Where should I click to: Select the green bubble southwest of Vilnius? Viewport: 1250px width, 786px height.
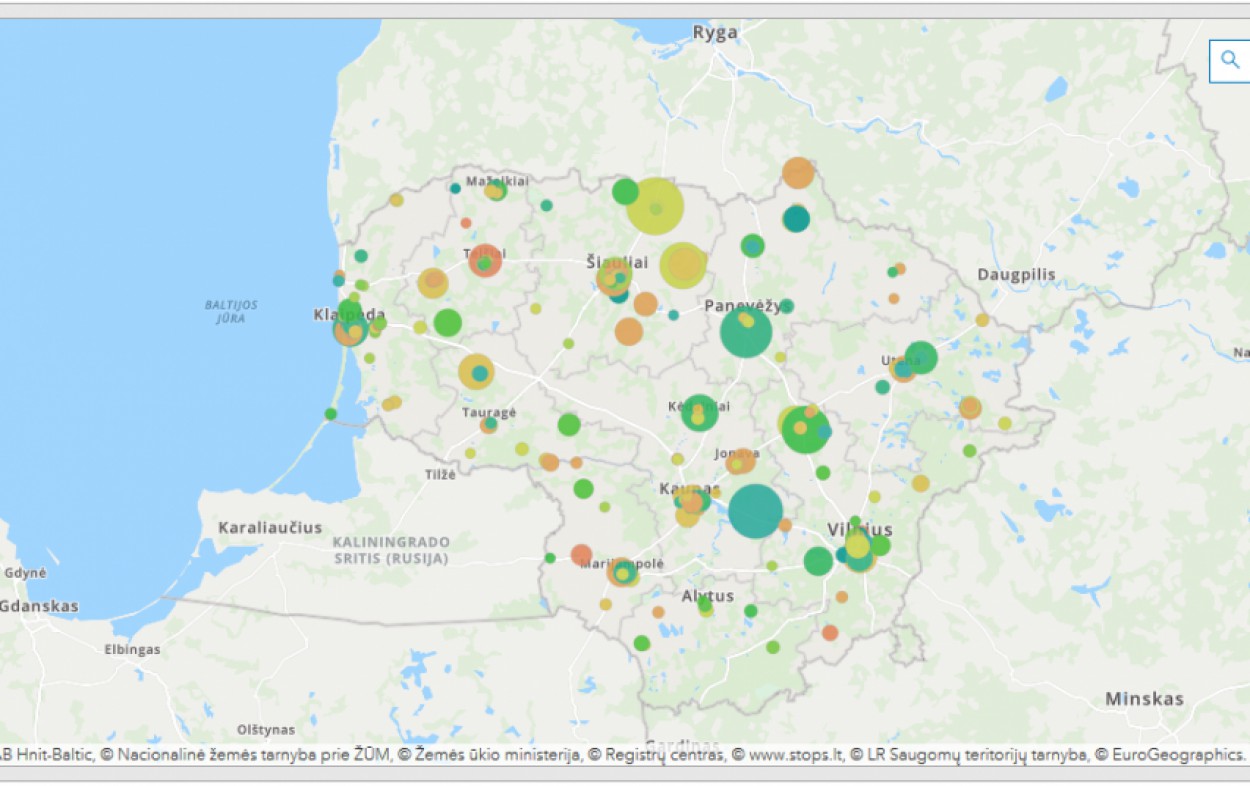pyautogui.click(x=818, y=561)
